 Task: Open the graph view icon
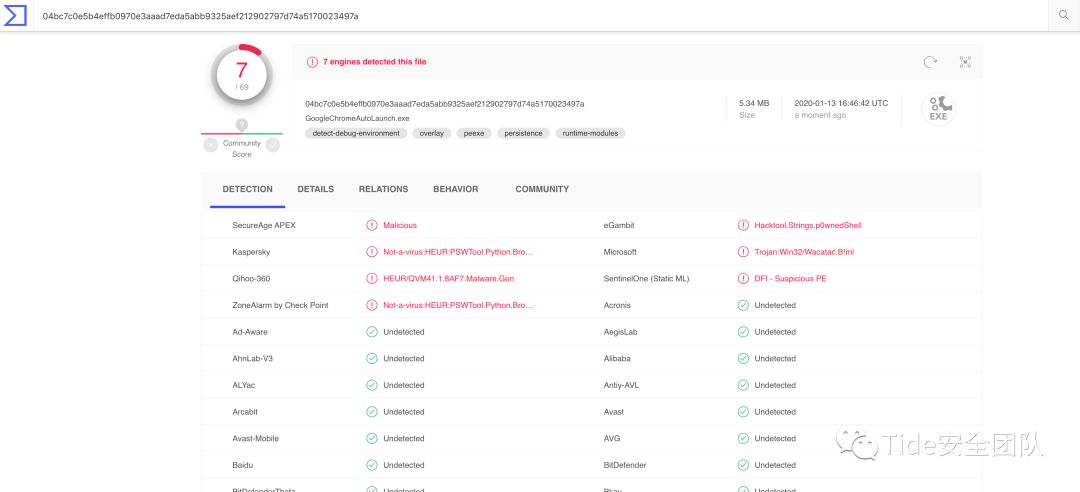pos(965,62)
